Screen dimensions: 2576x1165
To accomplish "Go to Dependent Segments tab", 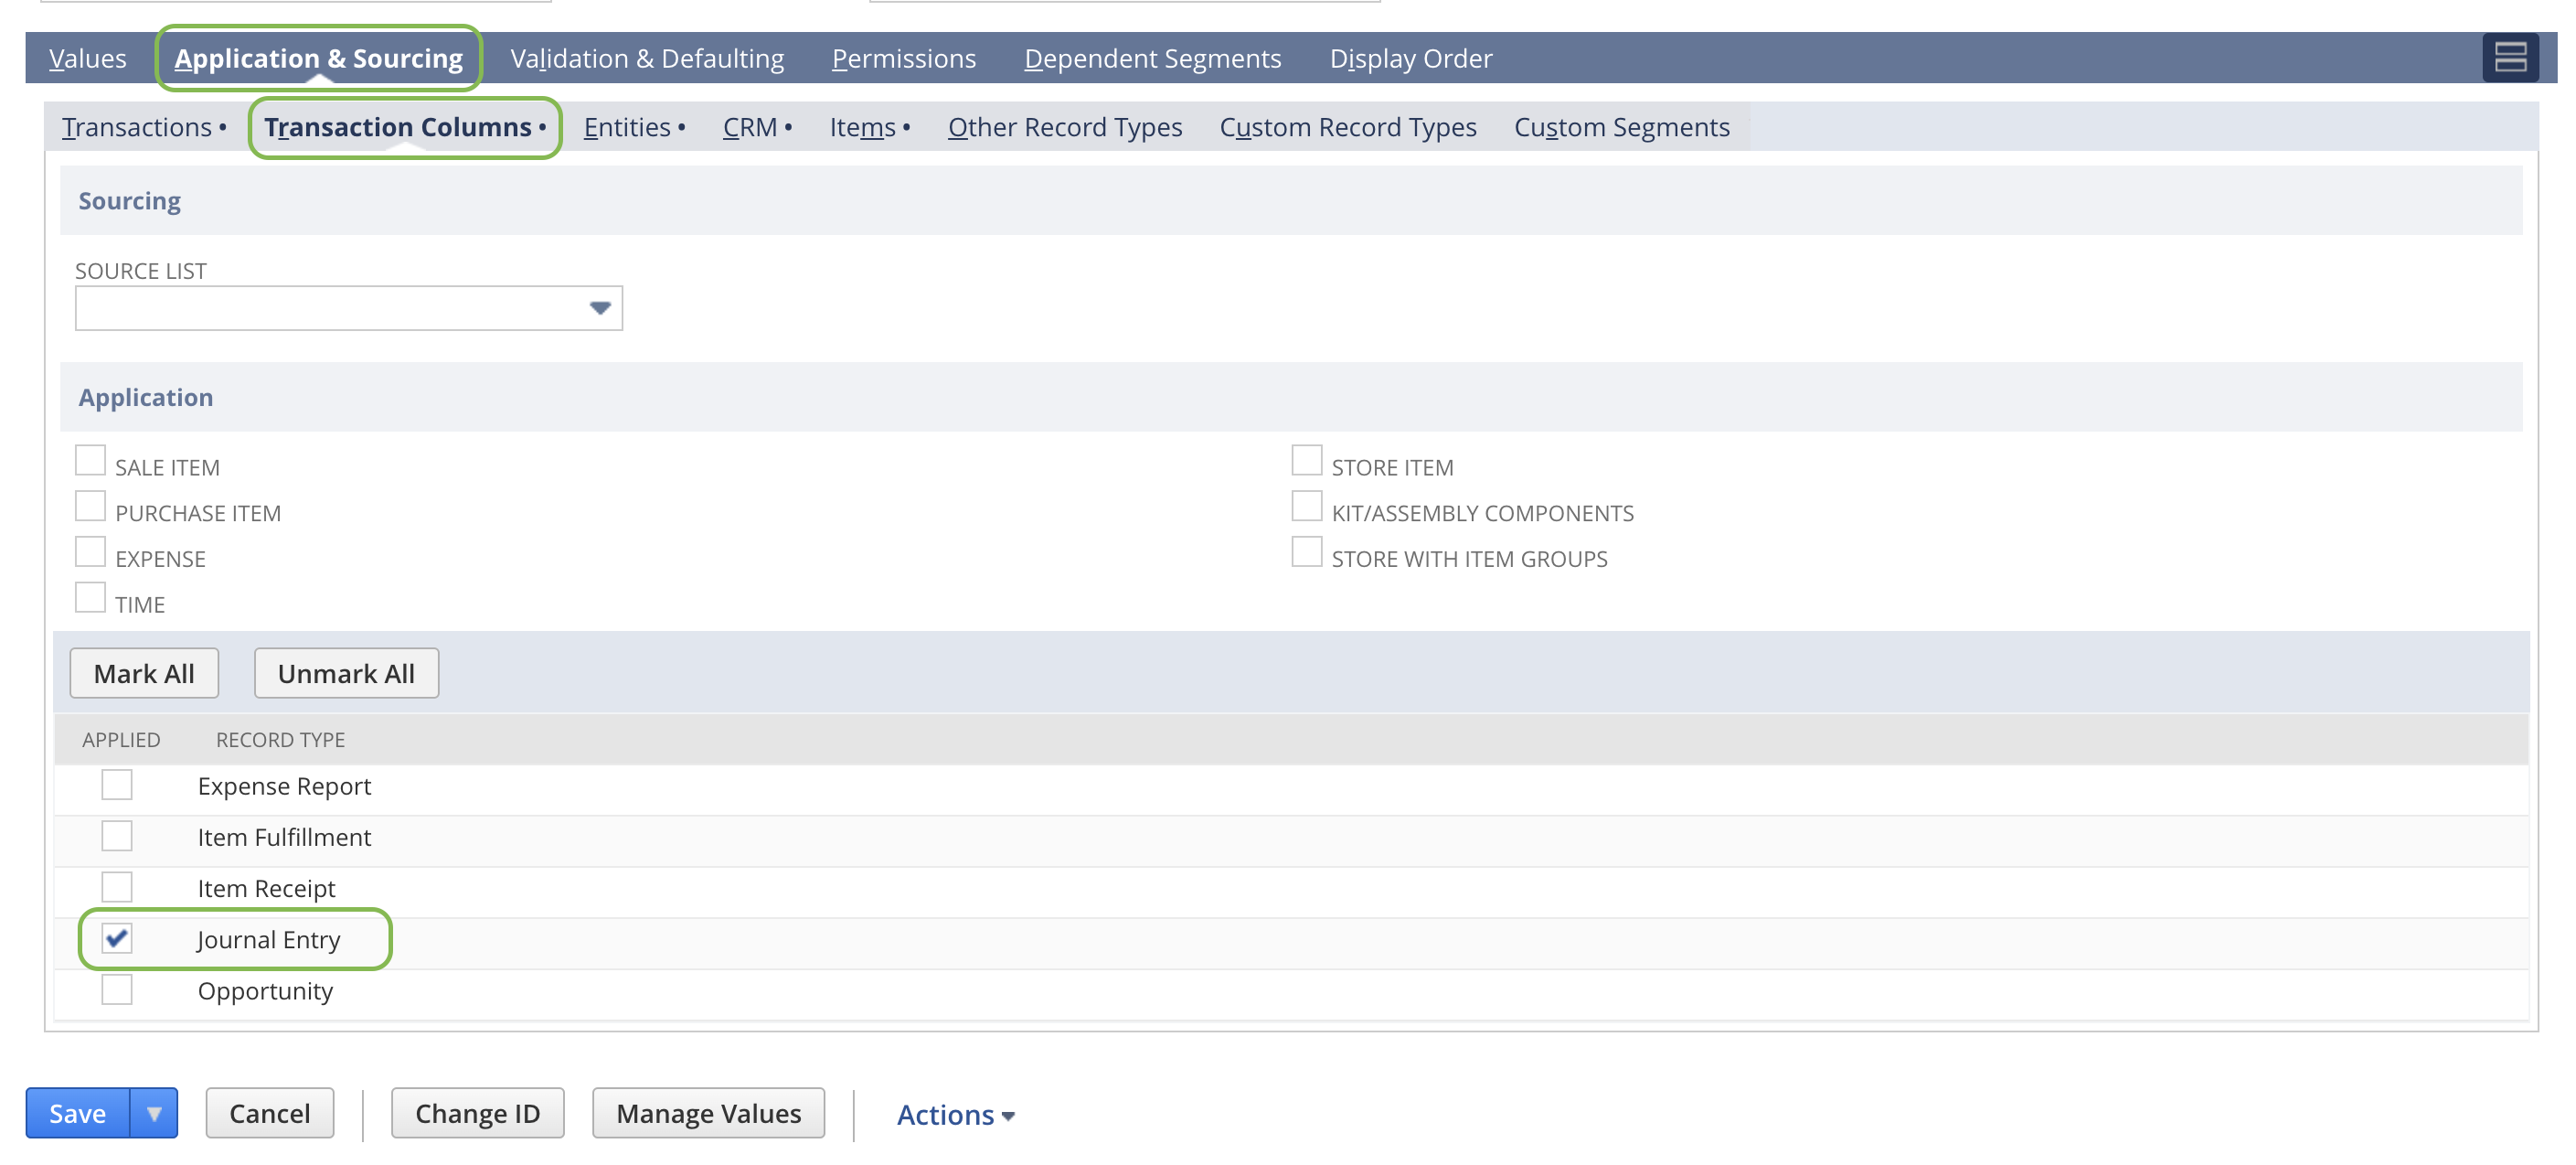I will [x=1152, y=58].
